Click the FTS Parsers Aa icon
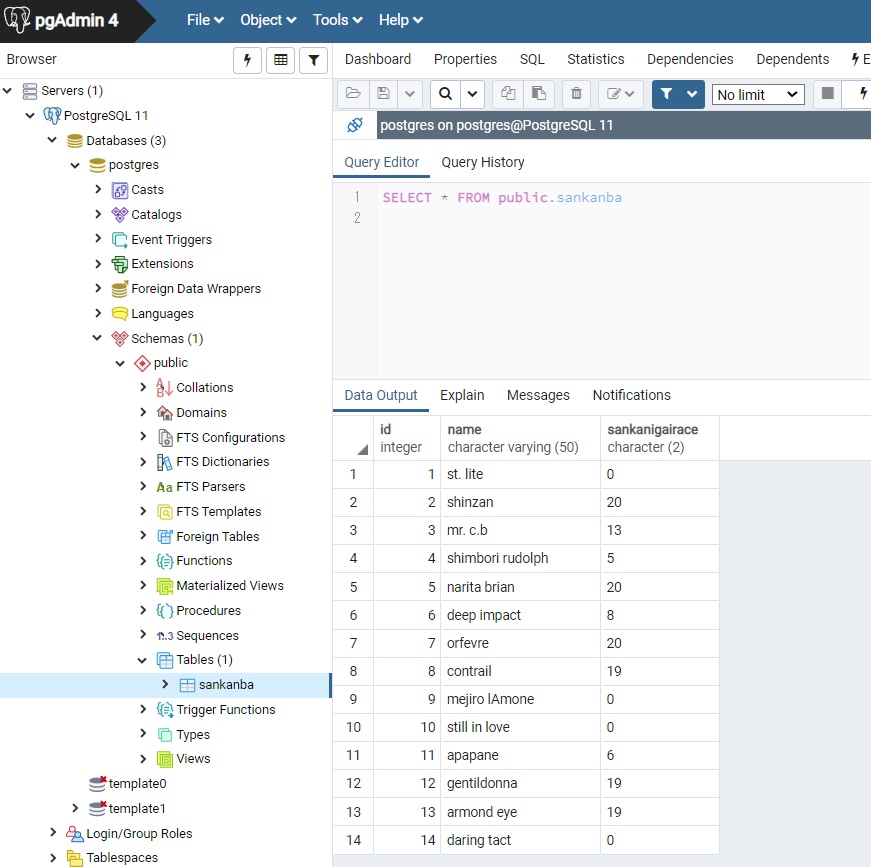The height and width of the screenshot is (867, 871). click(x=164, y=487)
